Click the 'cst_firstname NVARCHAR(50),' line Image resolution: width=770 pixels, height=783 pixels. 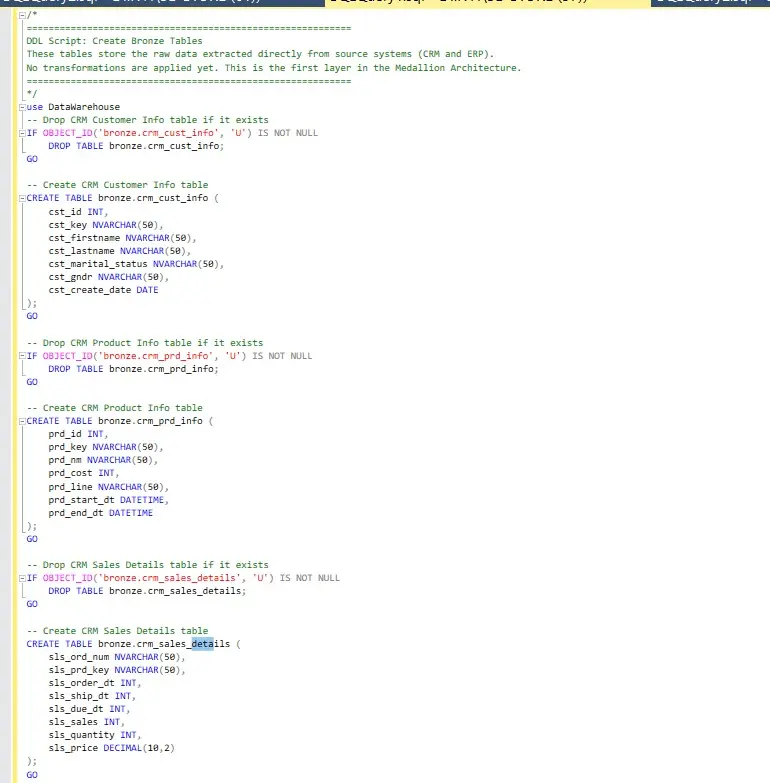(122, 238)
